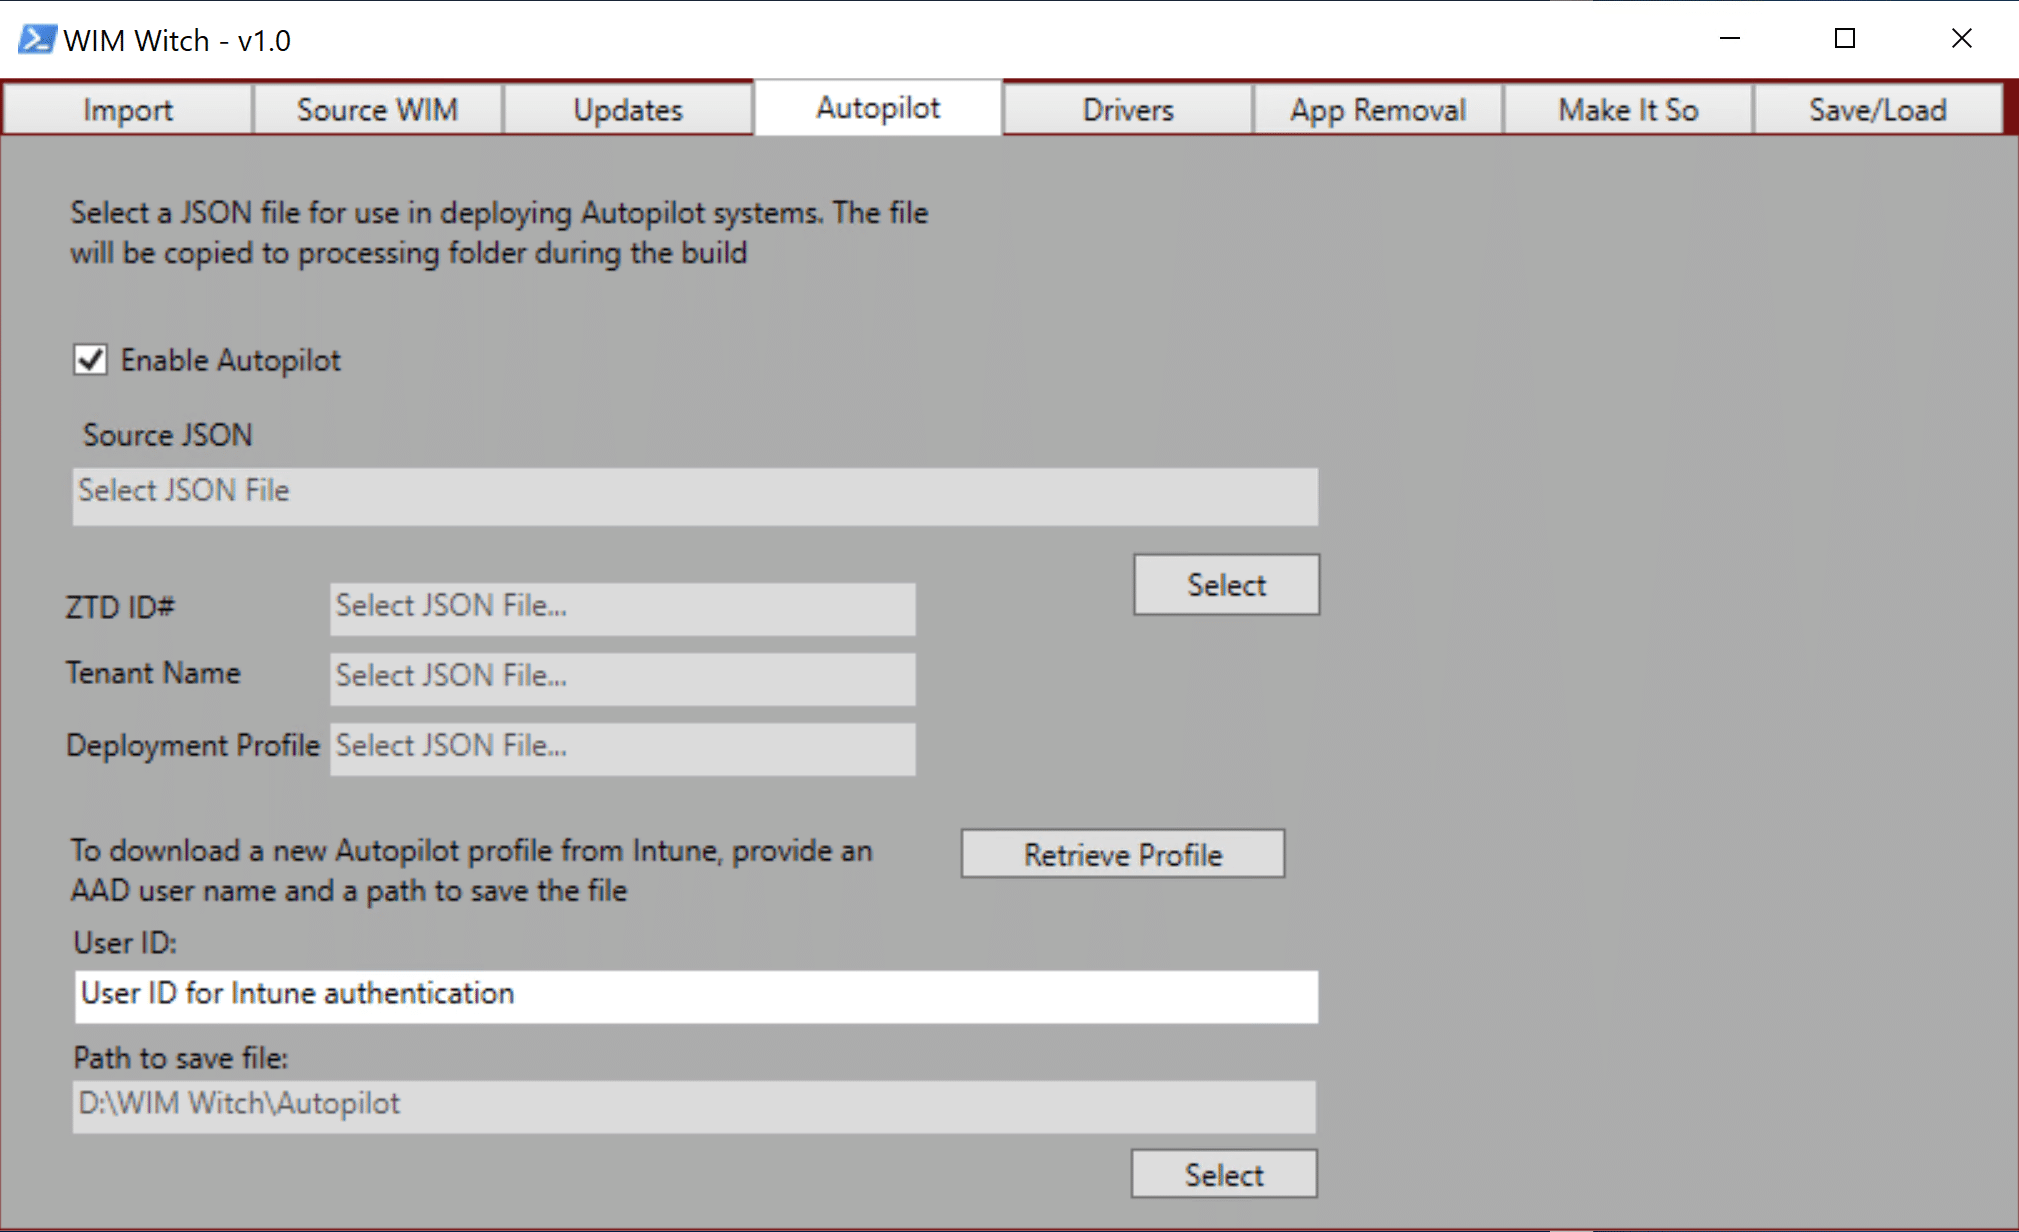The height and width of the screenshot is (1232, 2019).
Task: Click the 'Source JSON' label
Action: (167, 435)
